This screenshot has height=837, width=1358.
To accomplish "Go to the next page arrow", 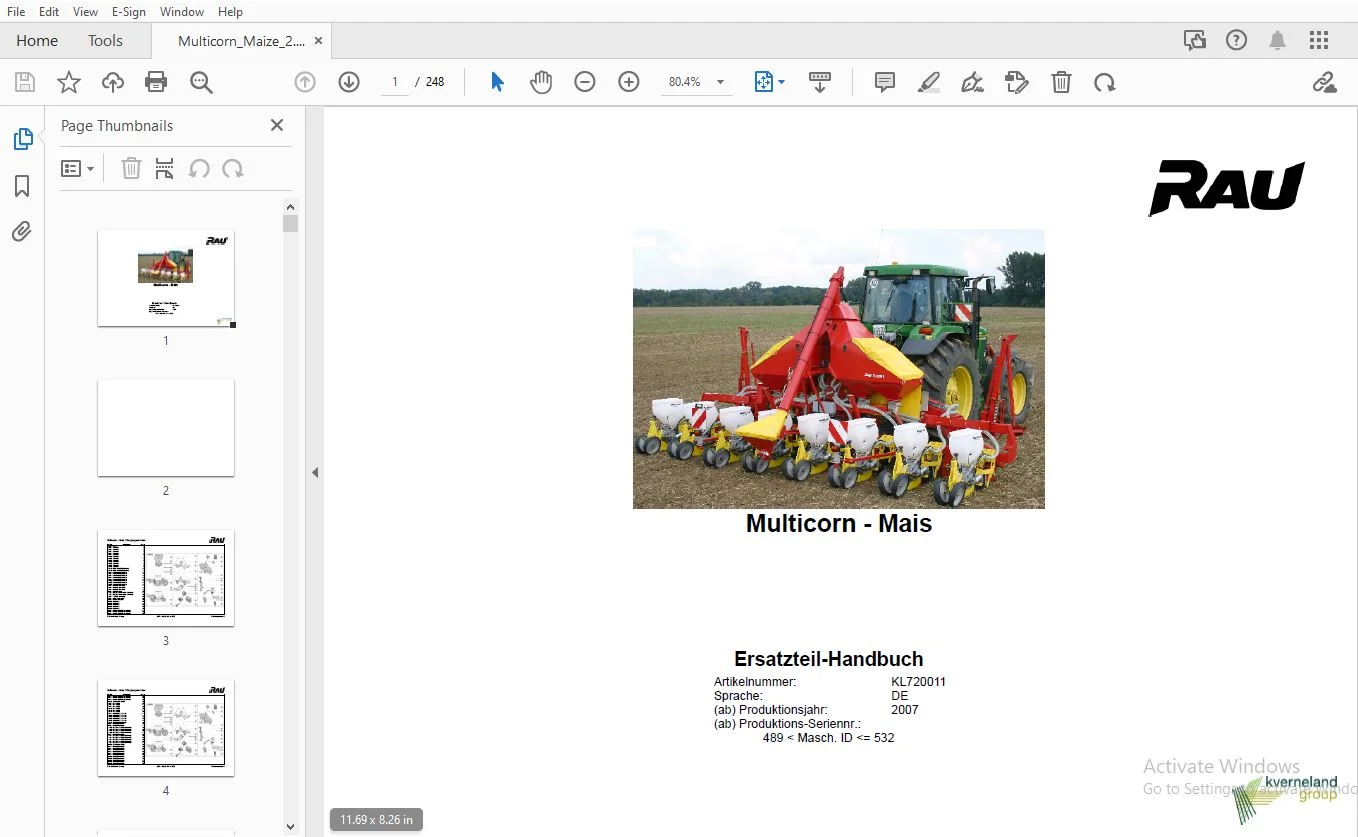I will (349, 82).
